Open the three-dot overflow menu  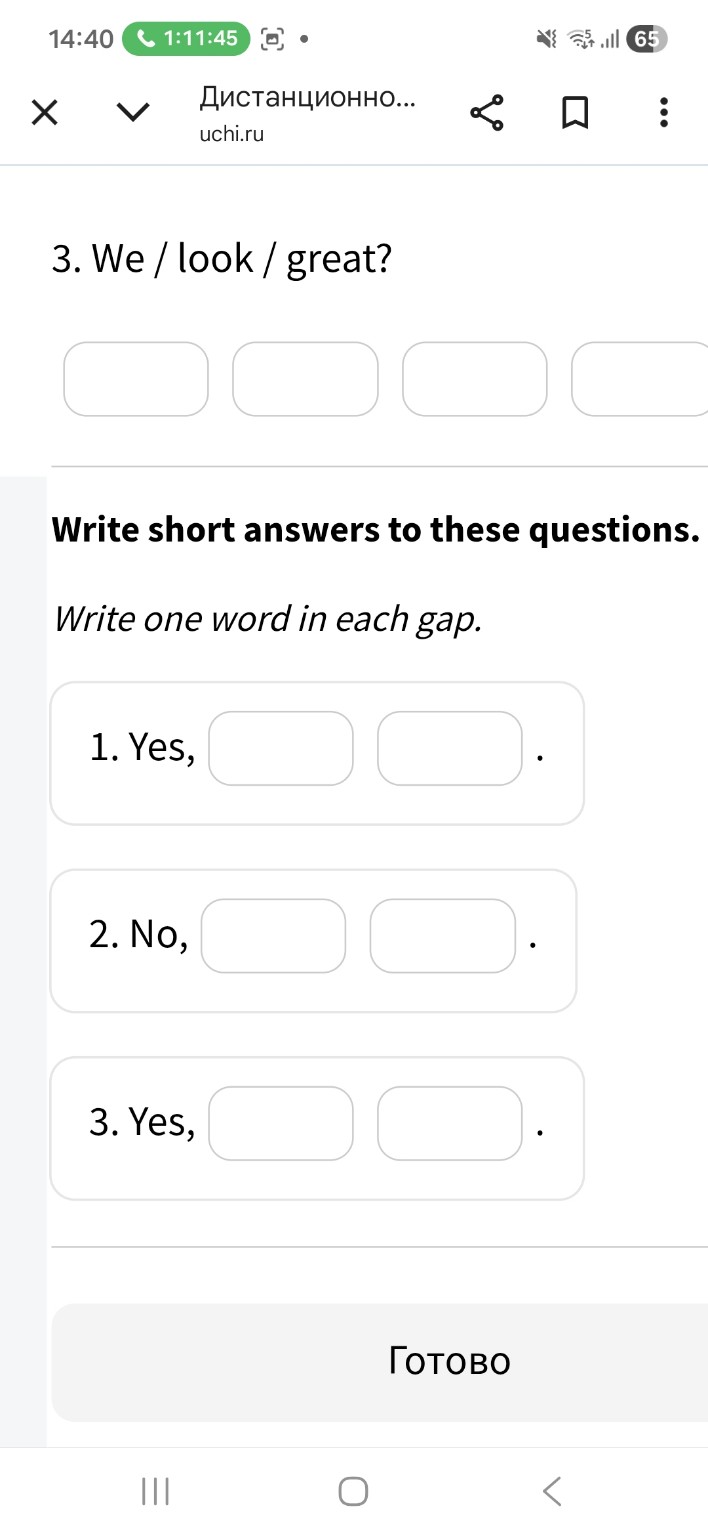[663, 113]
